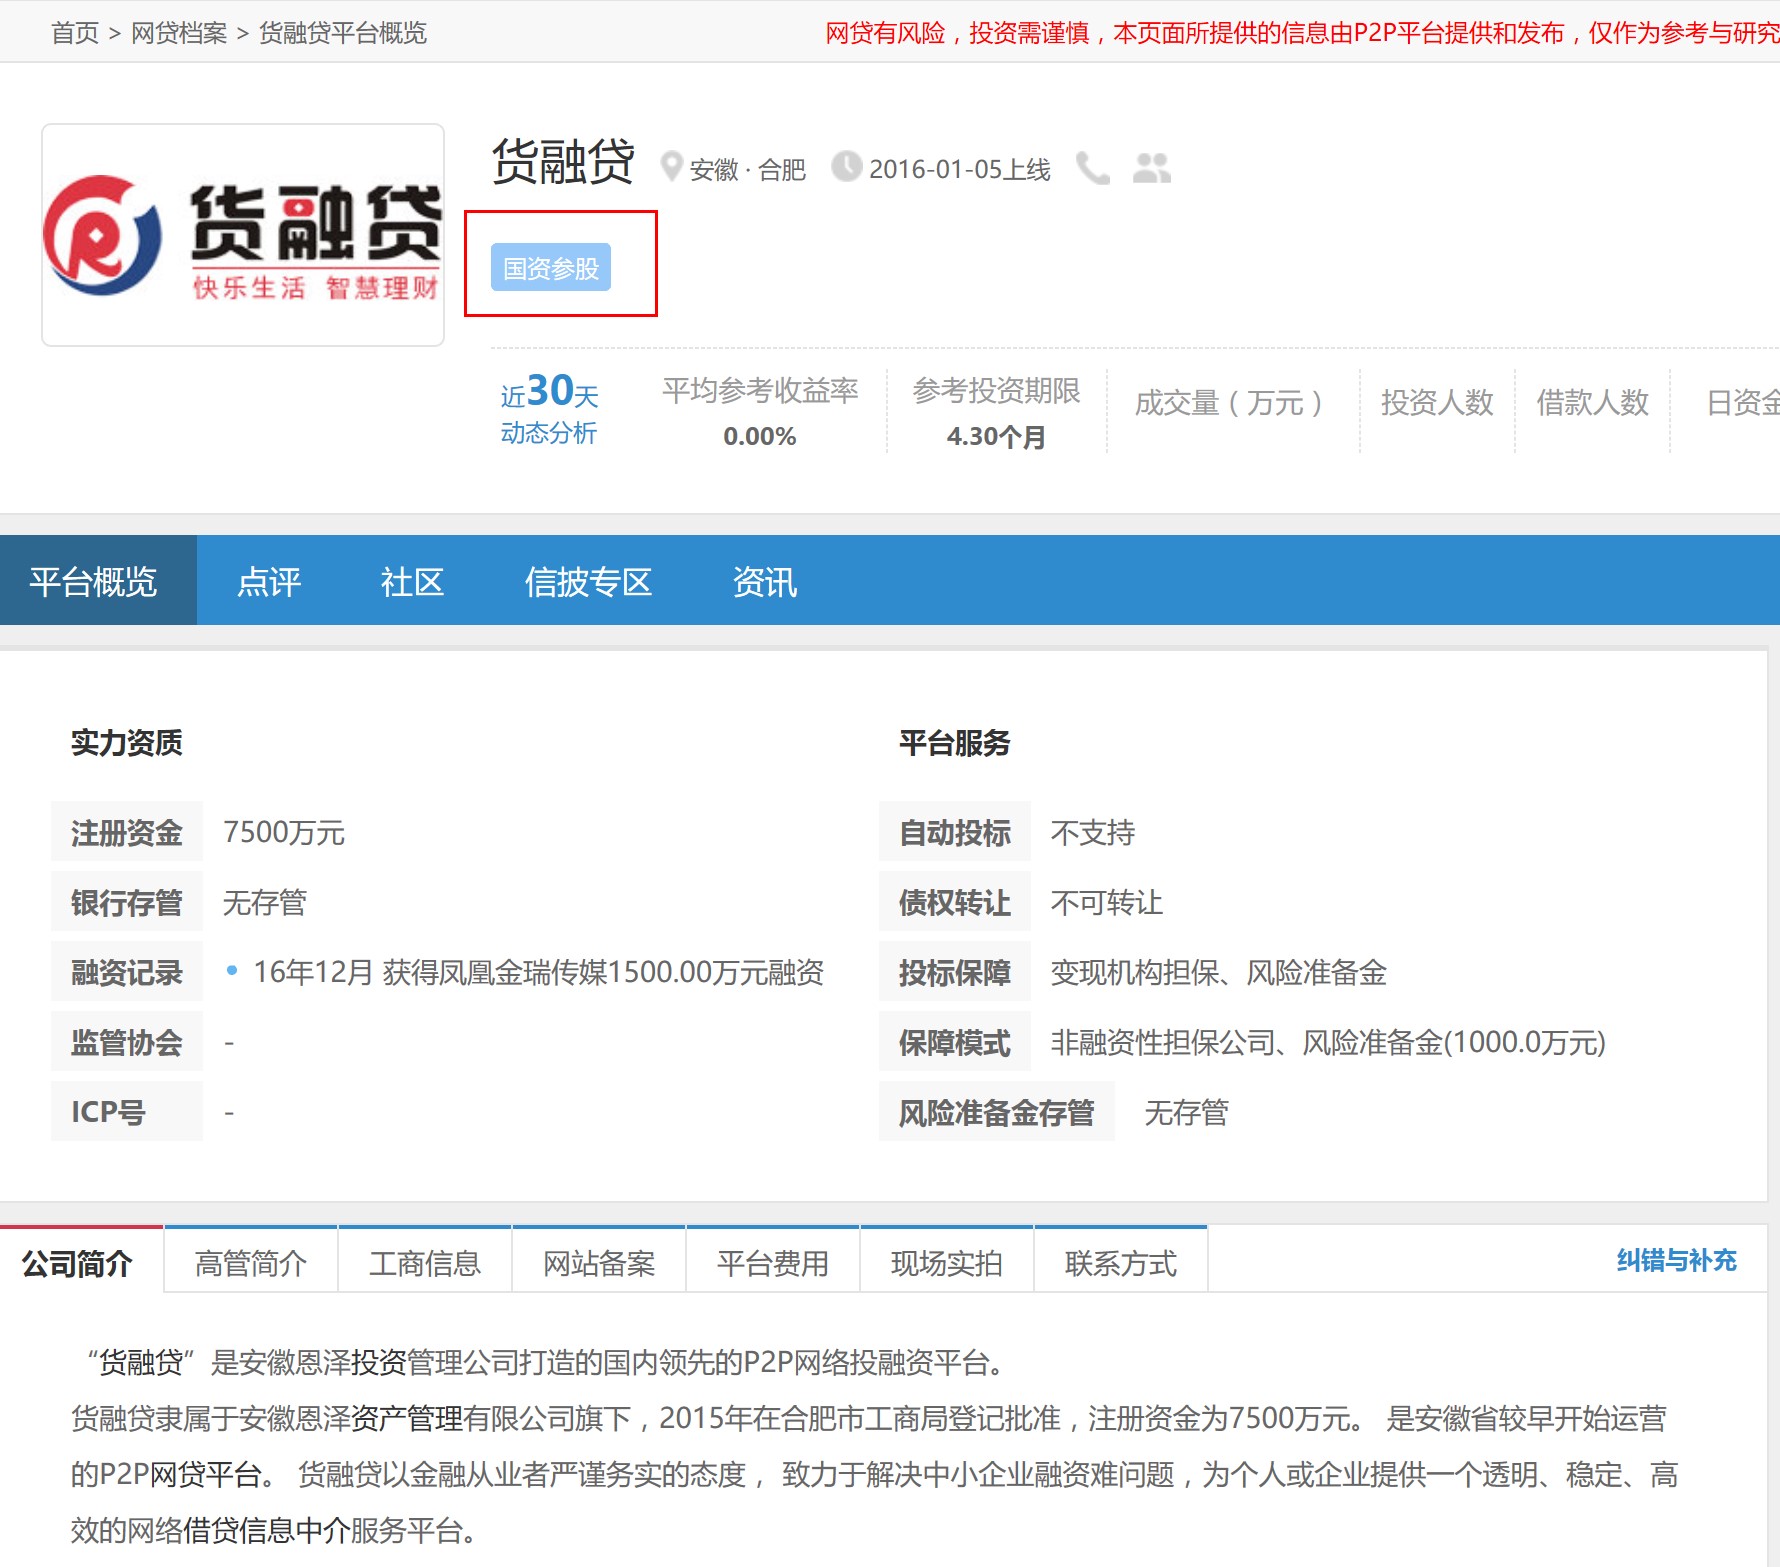Click the 货融贷平台概览 breadcrumb
1780x1567 pixels.
343,33
